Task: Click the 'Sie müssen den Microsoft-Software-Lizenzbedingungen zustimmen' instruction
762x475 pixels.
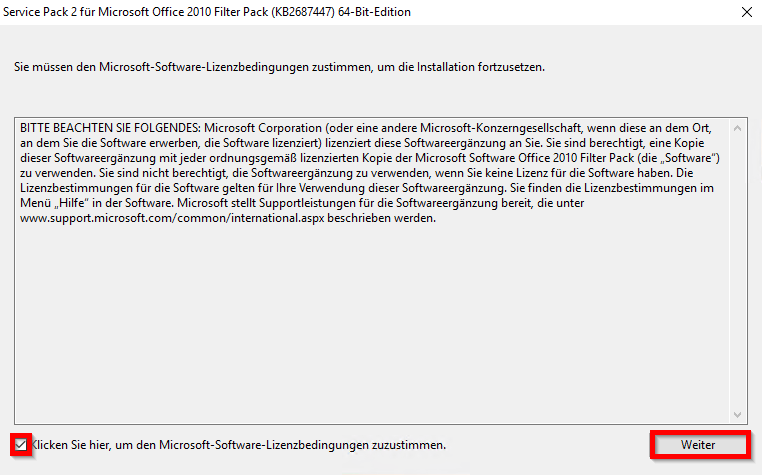Action: tap(280, 66)
